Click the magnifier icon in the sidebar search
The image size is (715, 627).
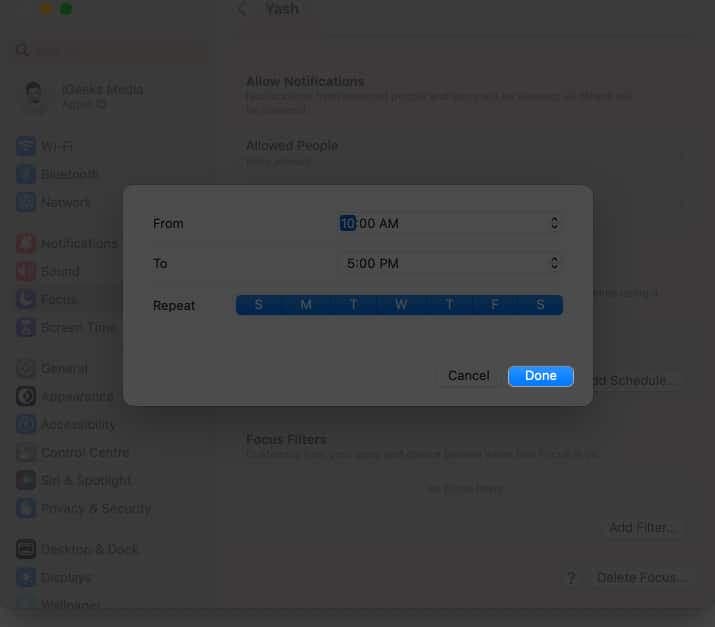click(22, 50)
